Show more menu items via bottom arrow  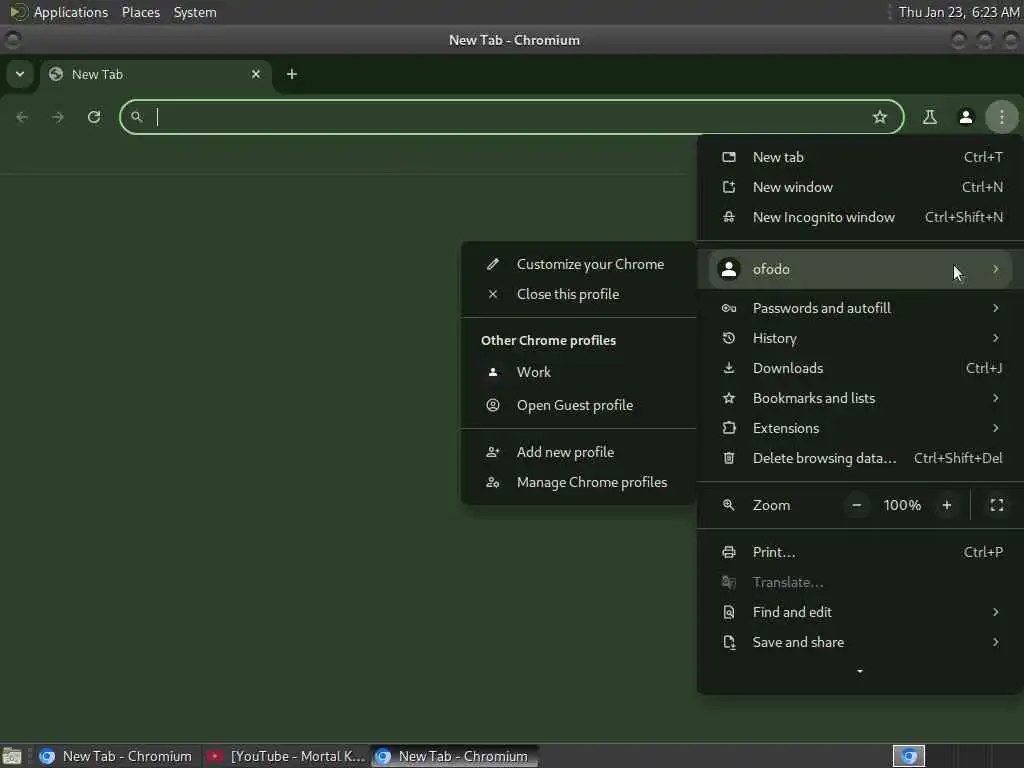click(x=859, y=671)
